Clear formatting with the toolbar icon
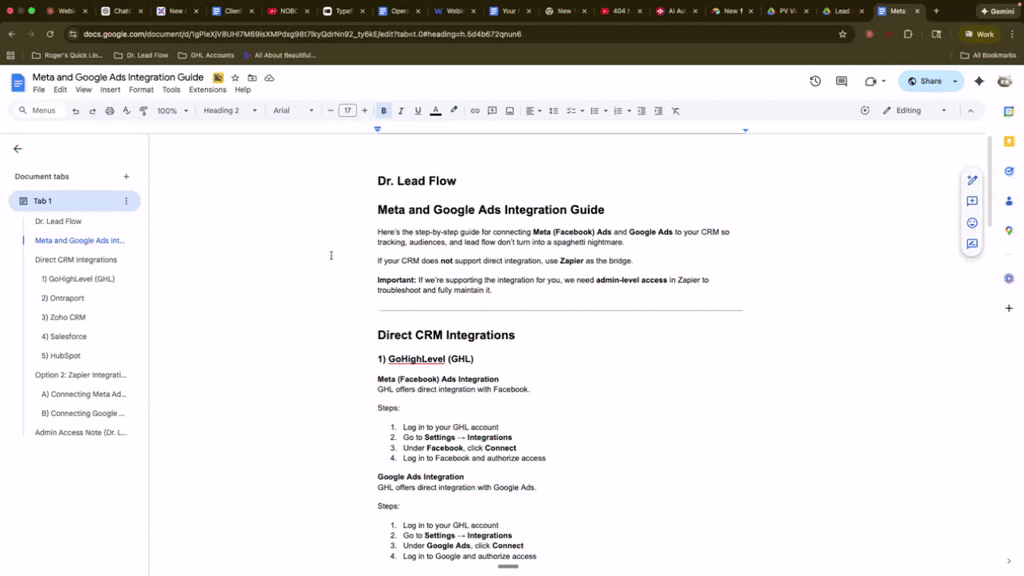This screenshot has width=1024, height=576. tap(673, 111)
